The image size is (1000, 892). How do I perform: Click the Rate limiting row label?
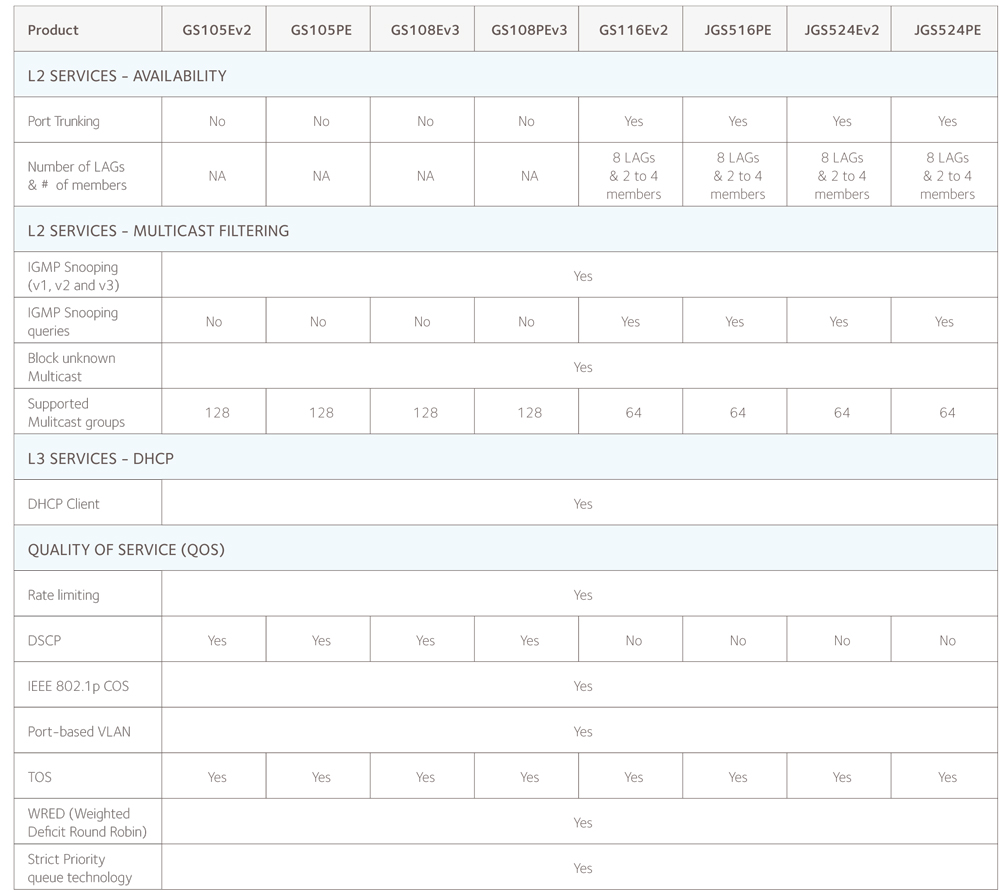63,595
